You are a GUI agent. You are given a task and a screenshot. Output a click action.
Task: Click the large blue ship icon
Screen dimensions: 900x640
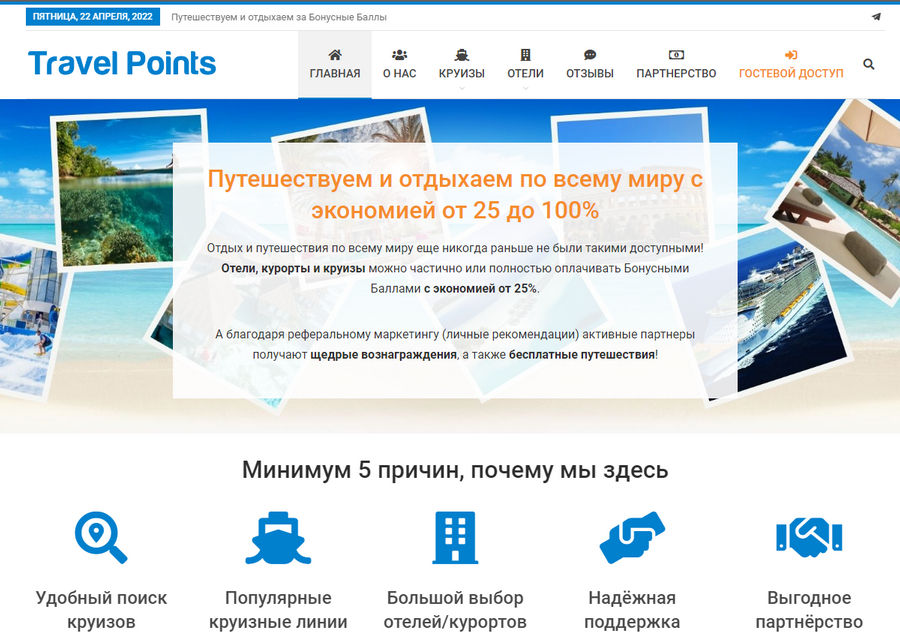[x=278, y=538]
